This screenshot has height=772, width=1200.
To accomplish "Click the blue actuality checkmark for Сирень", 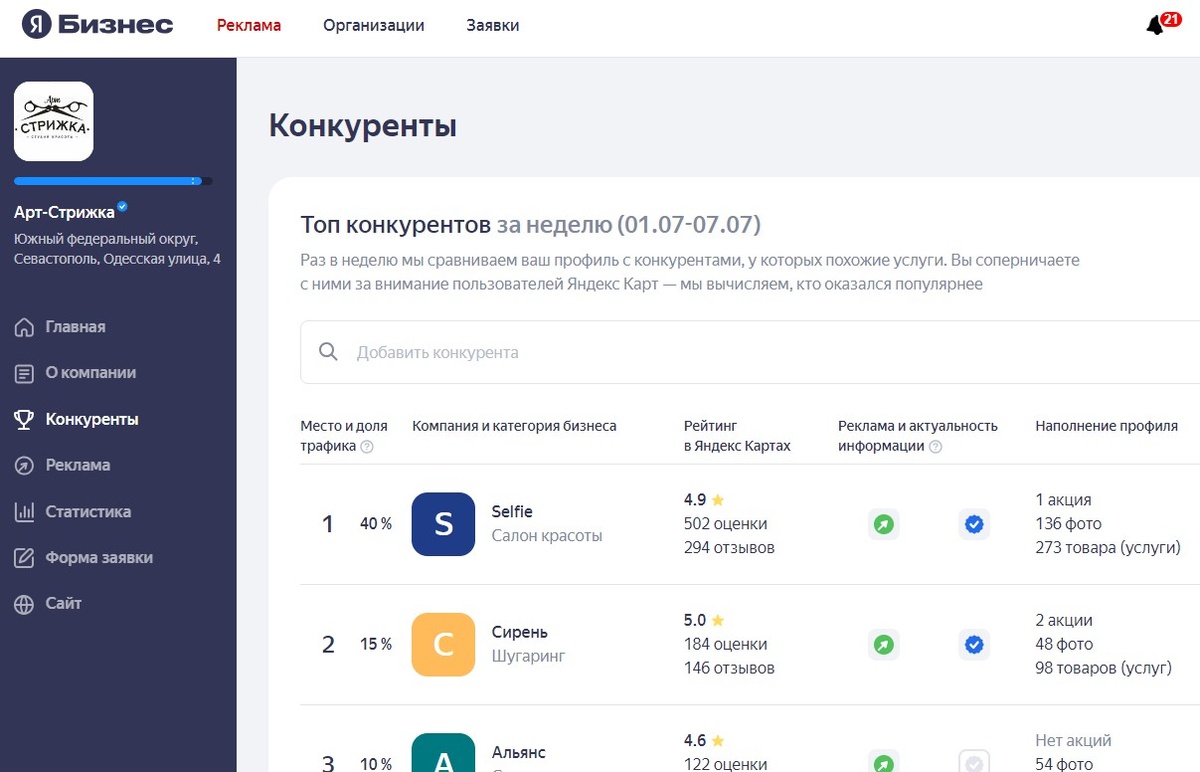I will click(974, 644).
